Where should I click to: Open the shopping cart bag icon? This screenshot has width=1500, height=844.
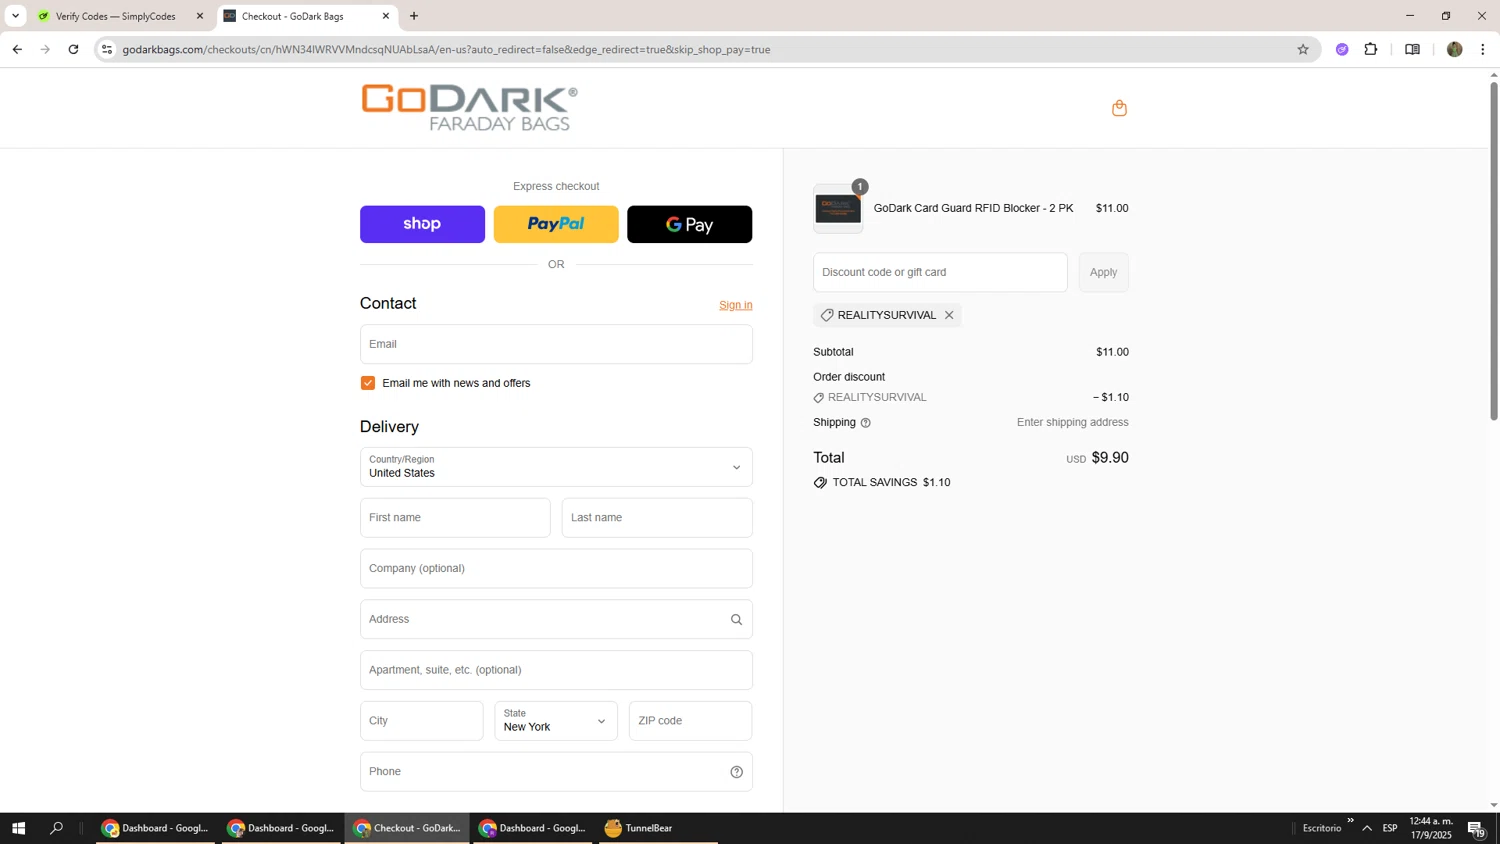coord(1119,108)
